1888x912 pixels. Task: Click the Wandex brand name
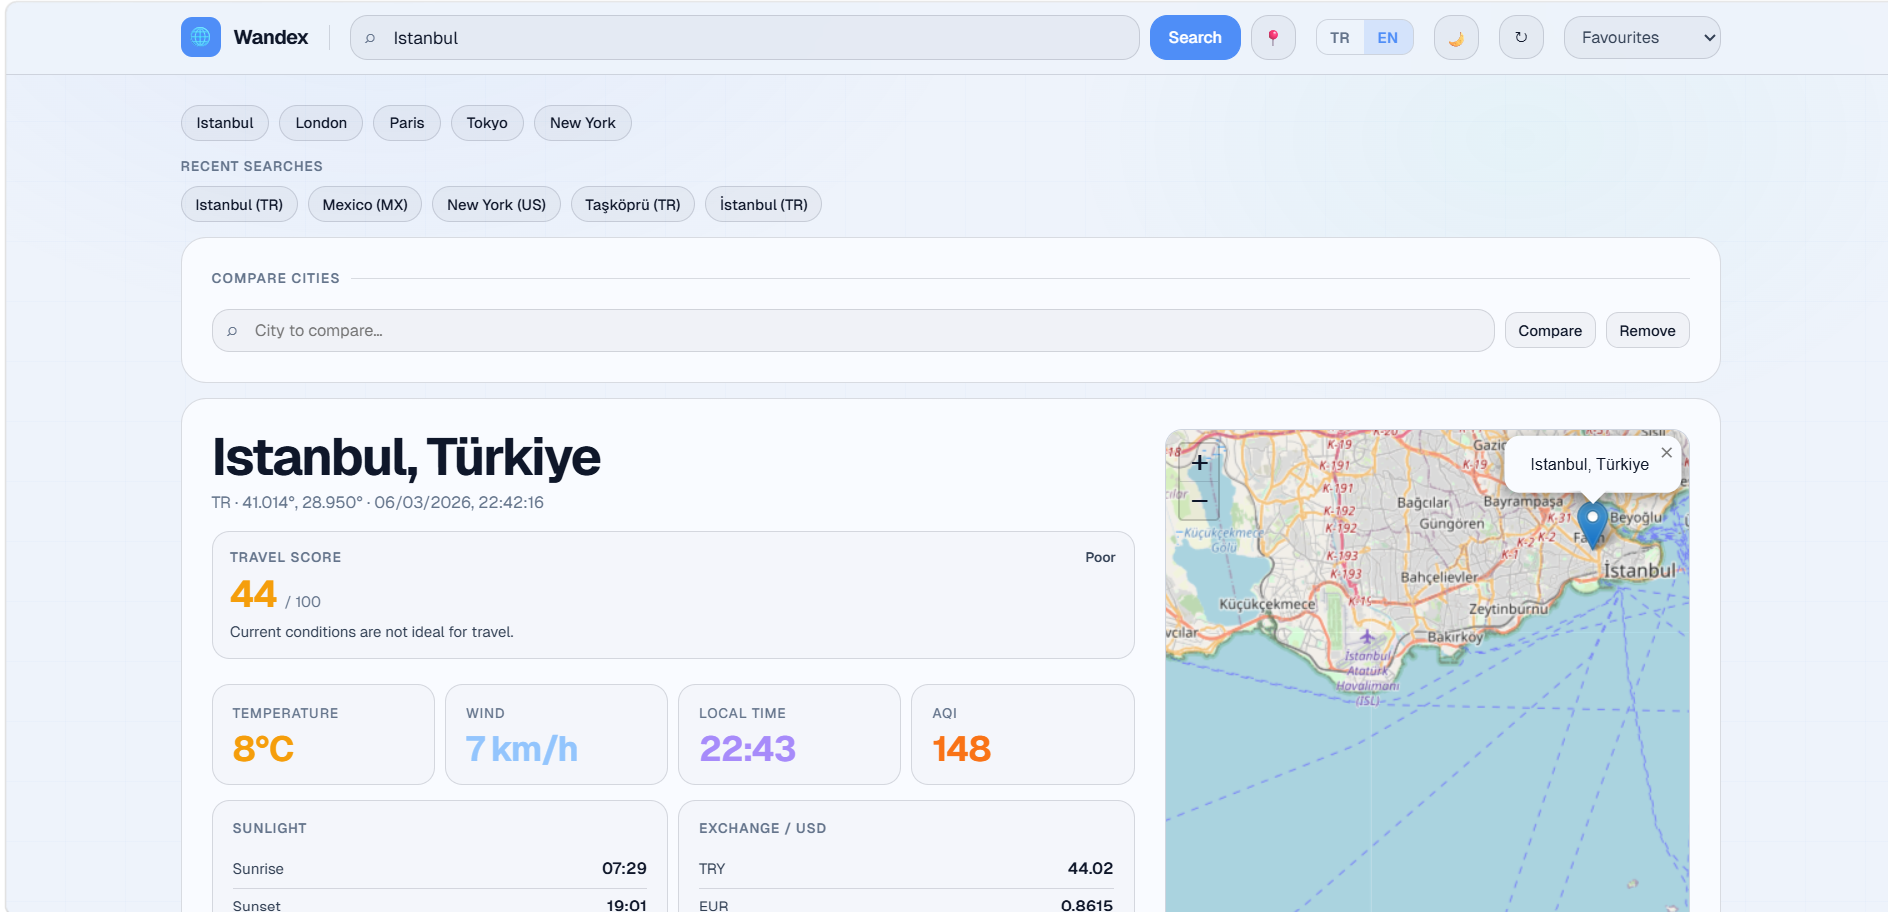271,37
